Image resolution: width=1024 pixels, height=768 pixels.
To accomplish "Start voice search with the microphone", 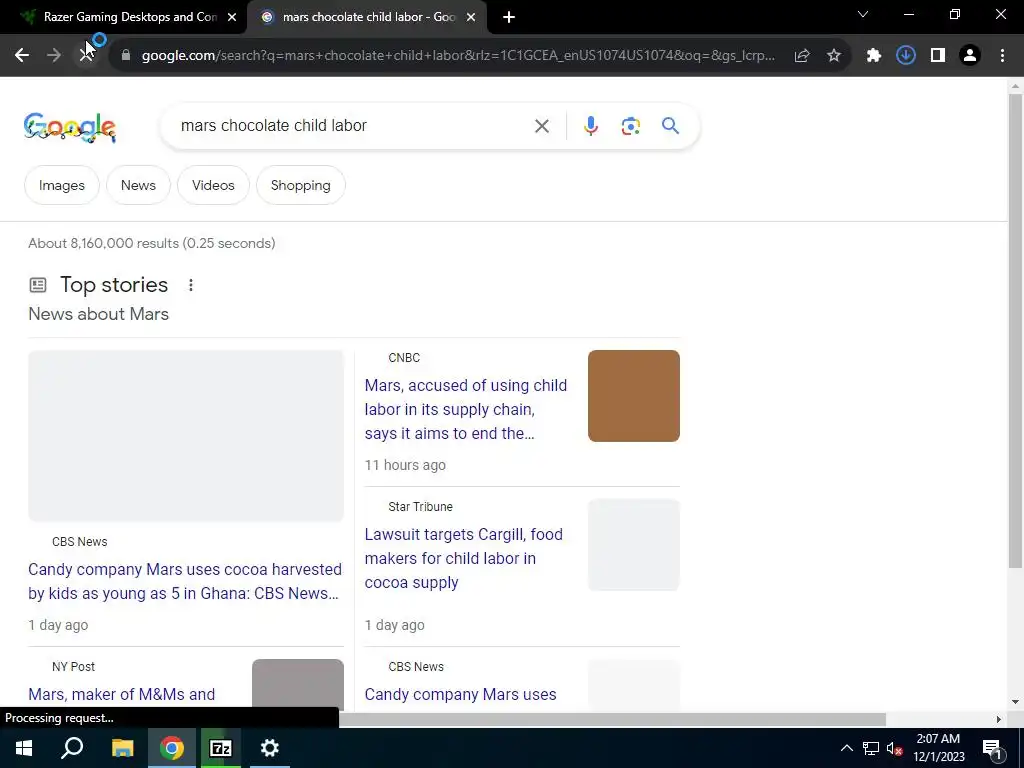I will click(x=591, y=126).
